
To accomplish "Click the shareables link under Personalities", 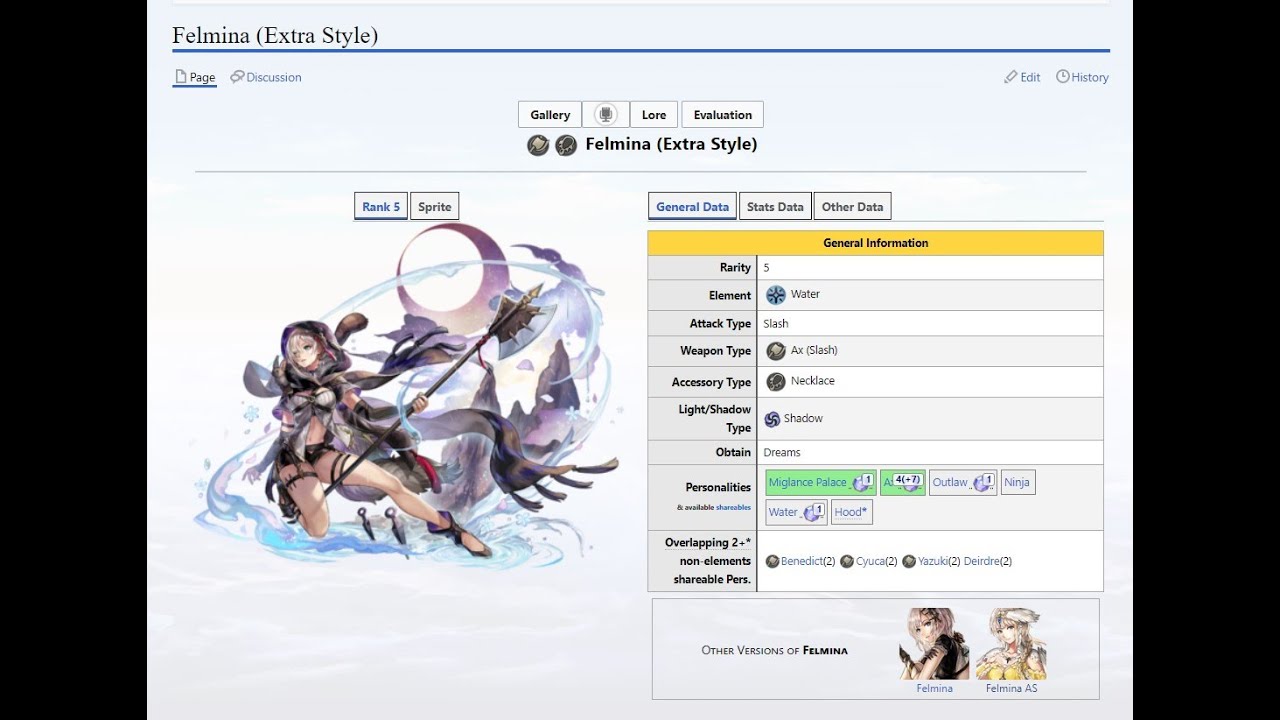I will 733,508.
